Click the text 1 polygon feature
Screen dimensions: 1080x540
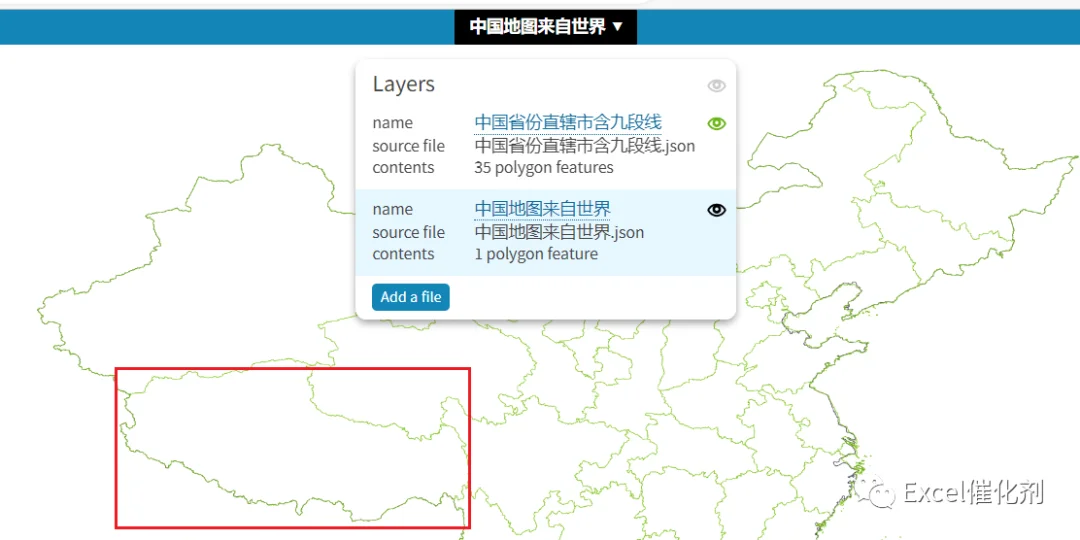click(536, 254)
